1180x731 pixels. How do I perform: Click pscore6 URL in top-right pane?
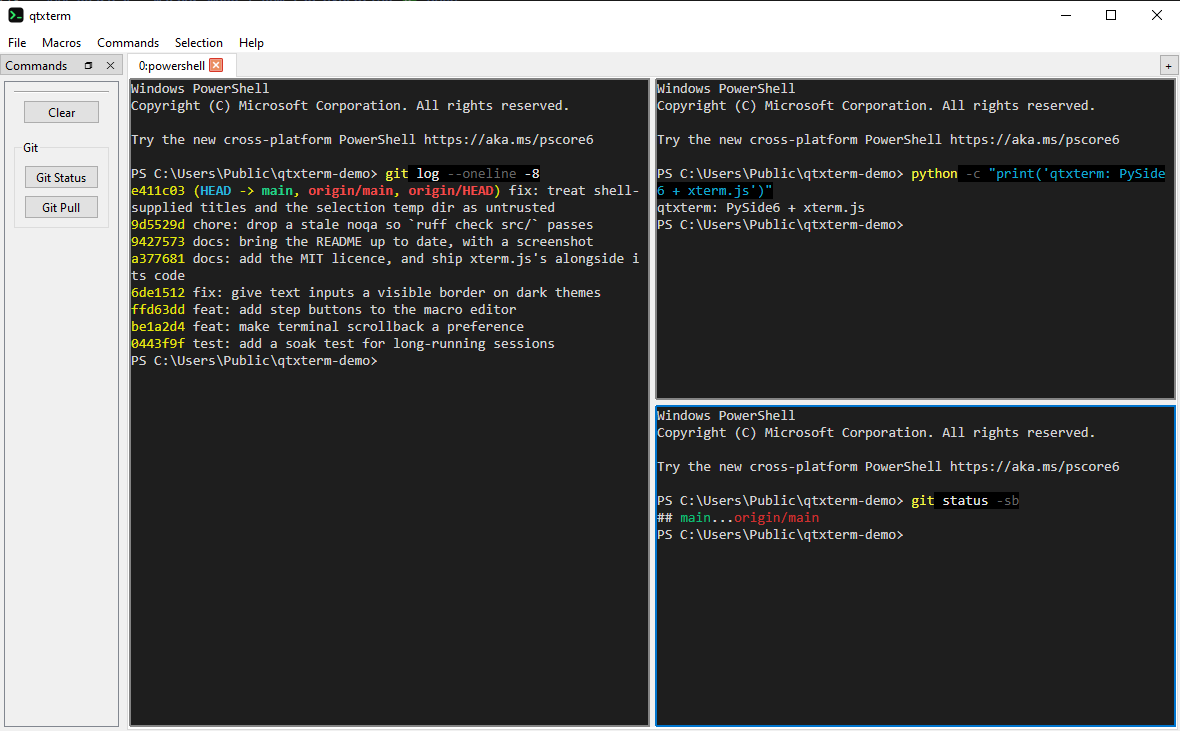click(x=1035, y=139)
